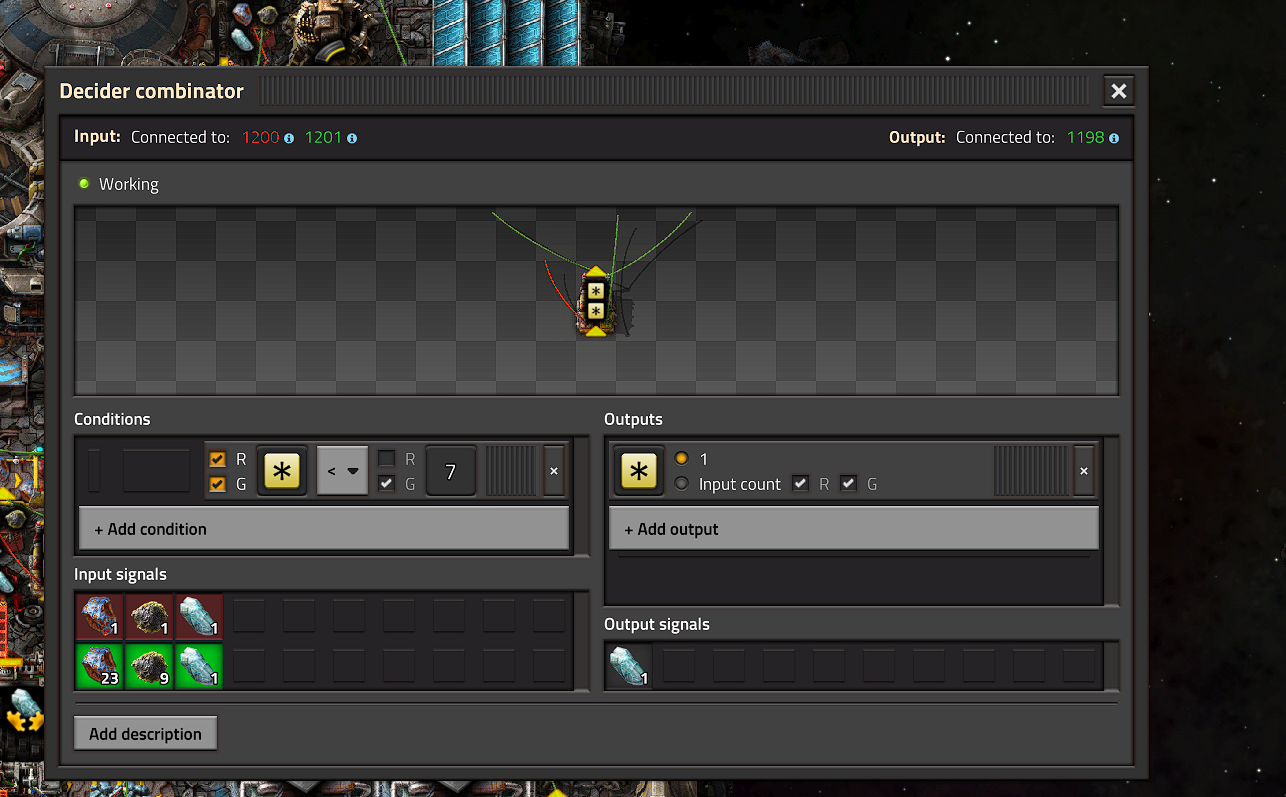The width and height of the screenshot is (1286, 797).
Task: Click + Add output
Action: click(854, 529)
